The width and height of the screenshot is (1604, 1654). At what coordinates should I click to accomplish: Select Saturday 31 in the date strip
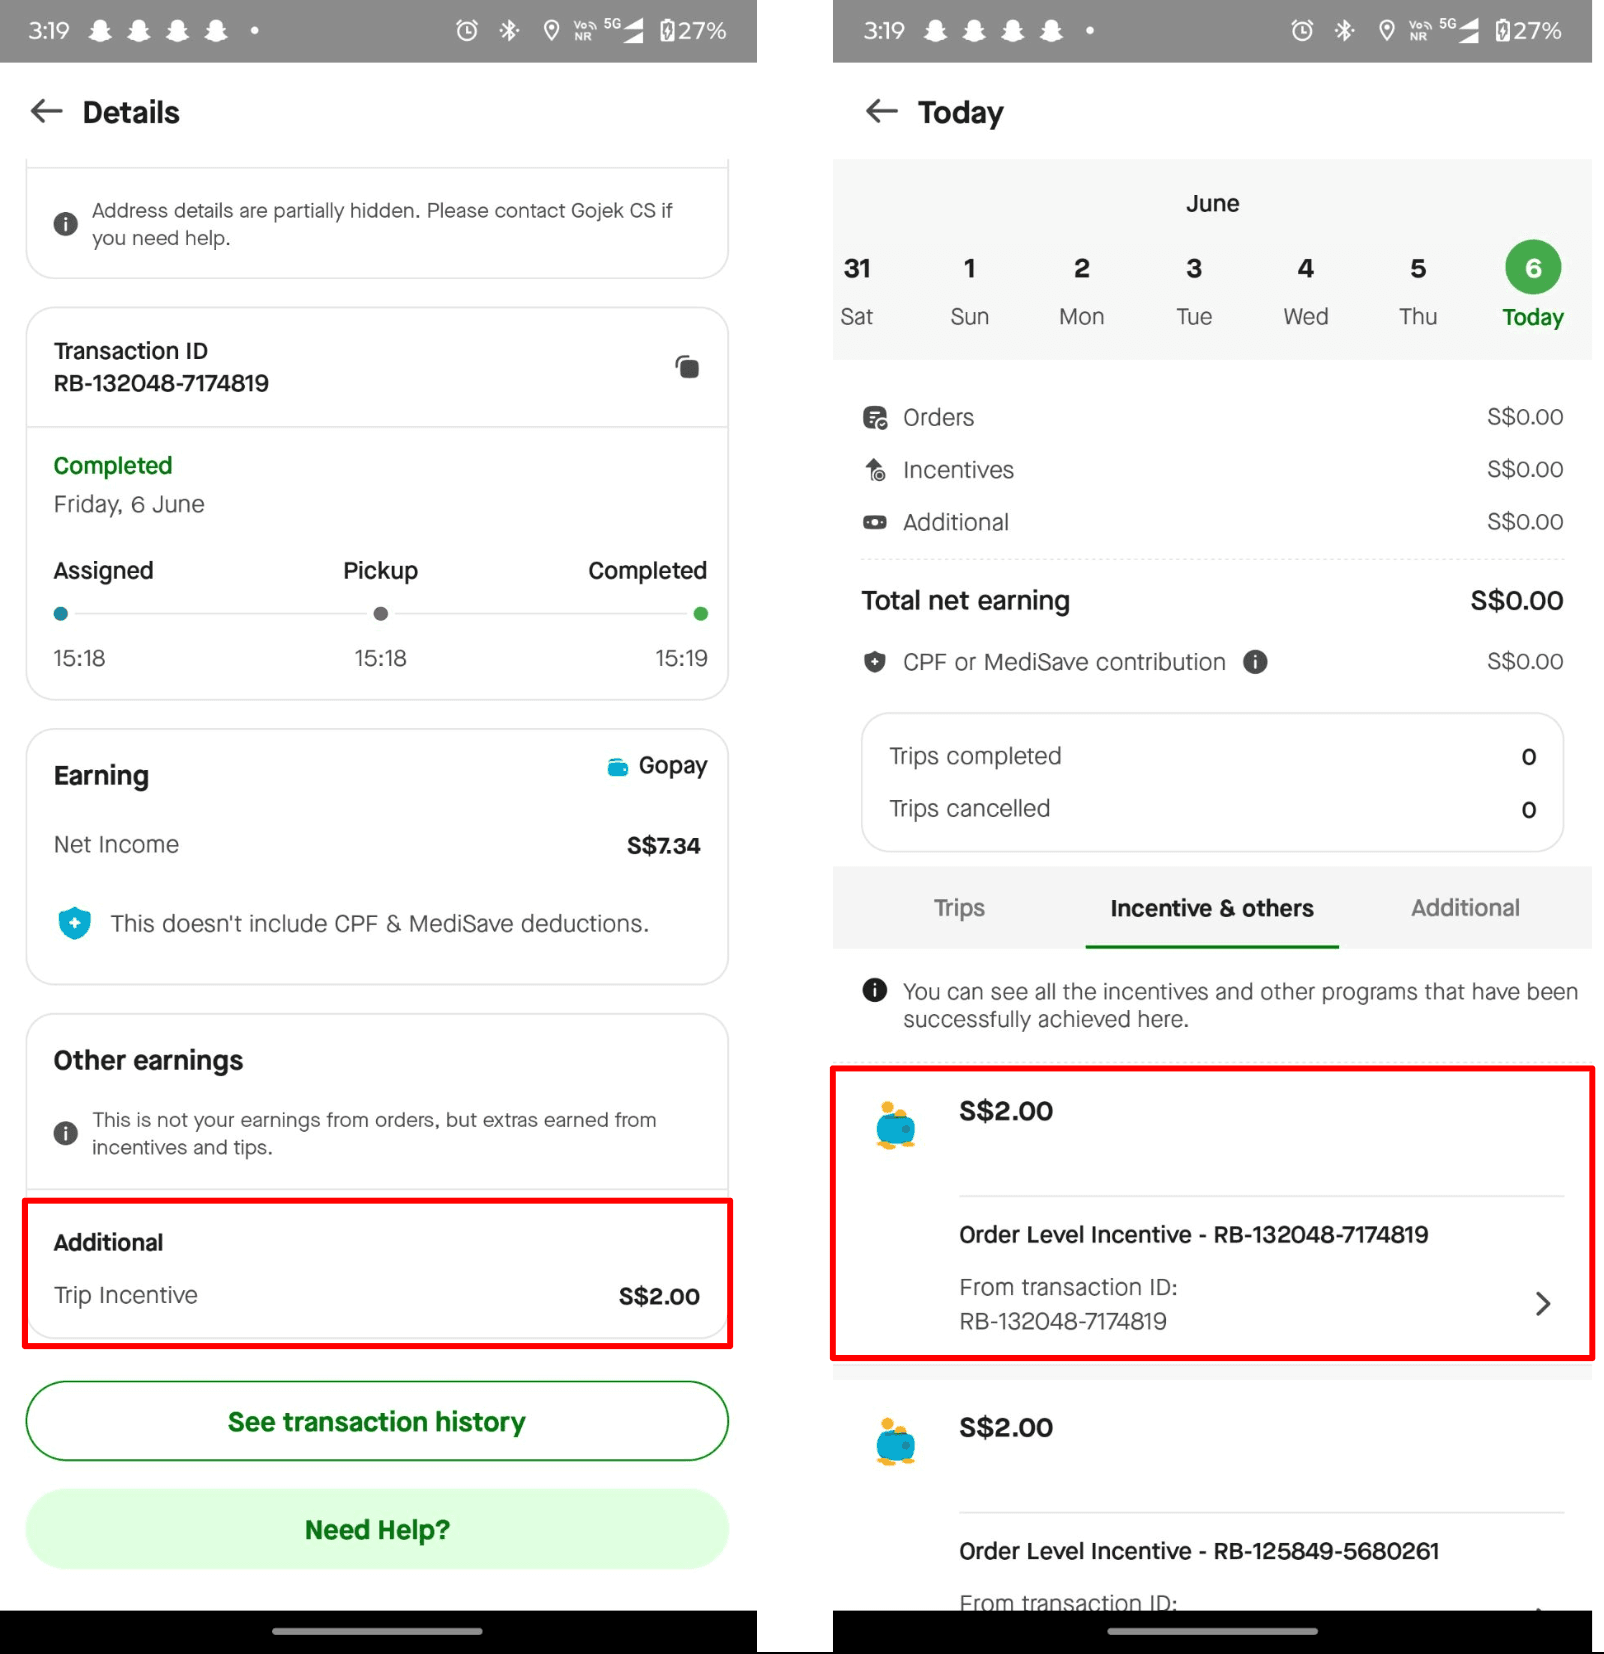857,291
